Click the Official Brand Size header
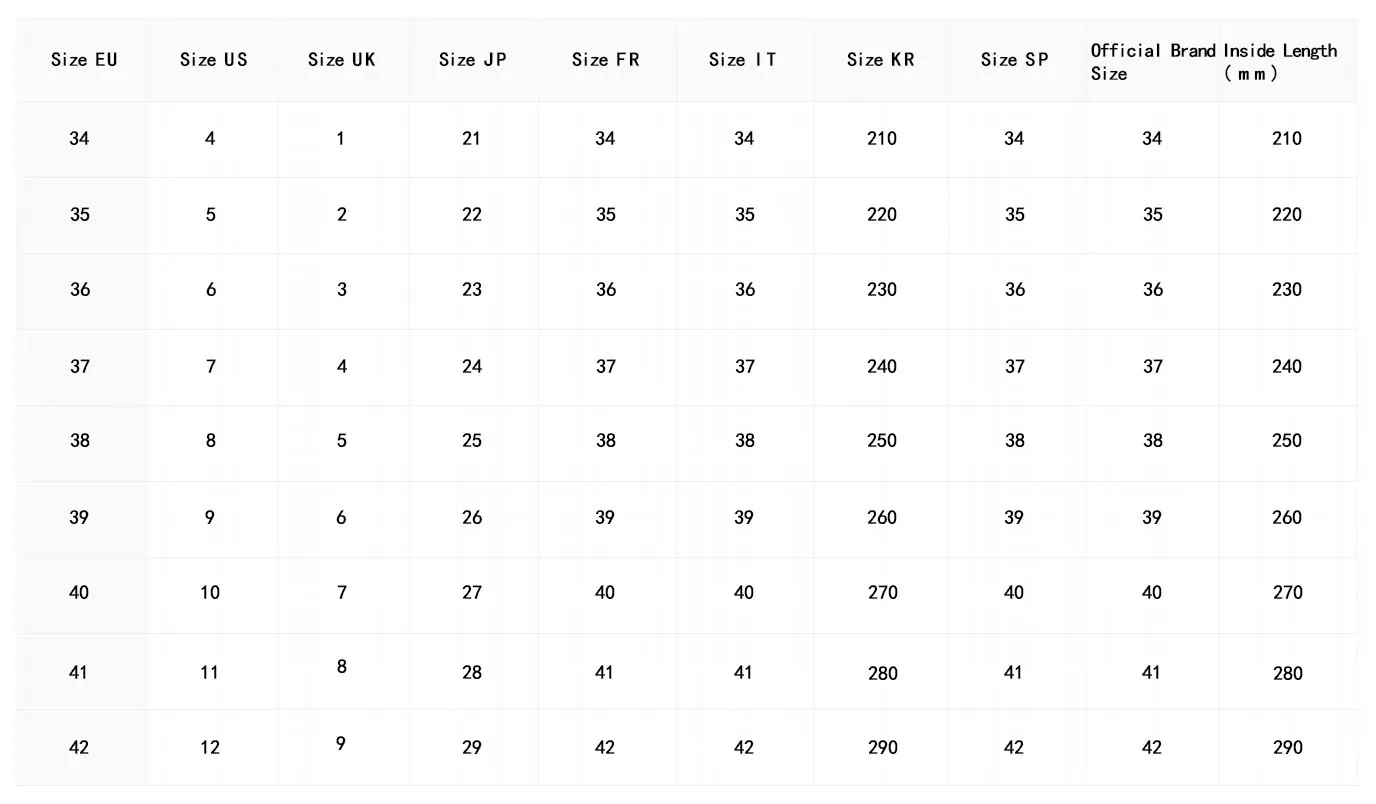1376x804 pixels. (1152, 61)
